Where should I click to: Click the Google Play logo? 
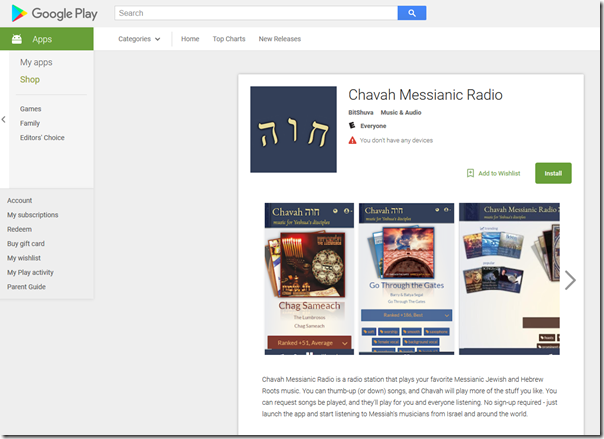pos(54,13)
